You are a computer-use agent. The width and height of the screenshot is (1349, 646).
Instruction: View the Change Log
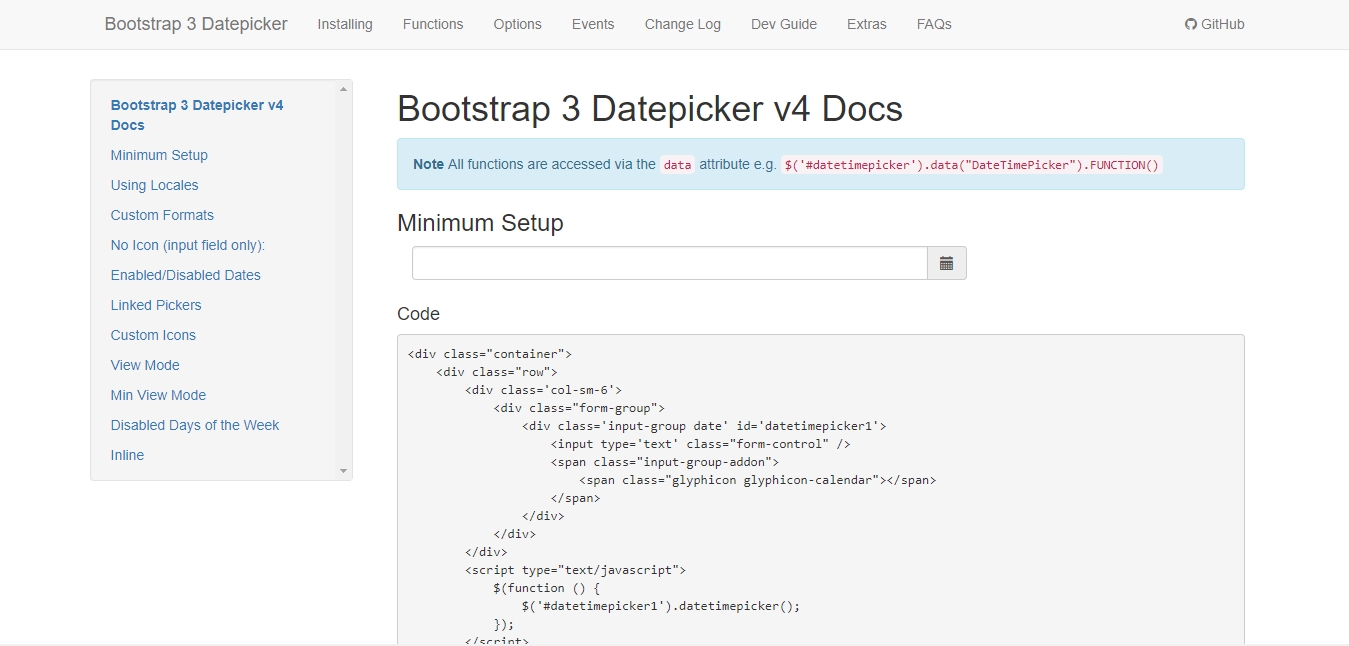click(682, 24)
